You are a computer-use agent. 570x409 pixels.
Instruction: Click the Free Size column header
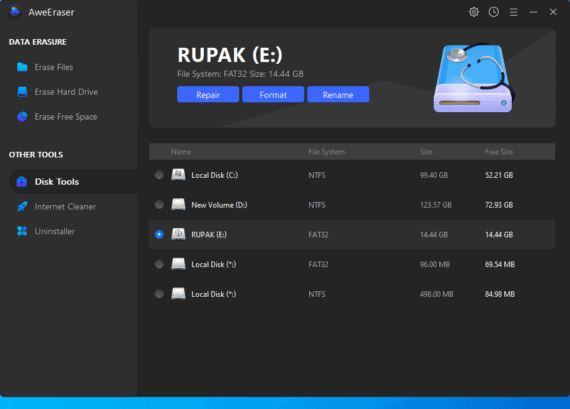coord(499,152)
